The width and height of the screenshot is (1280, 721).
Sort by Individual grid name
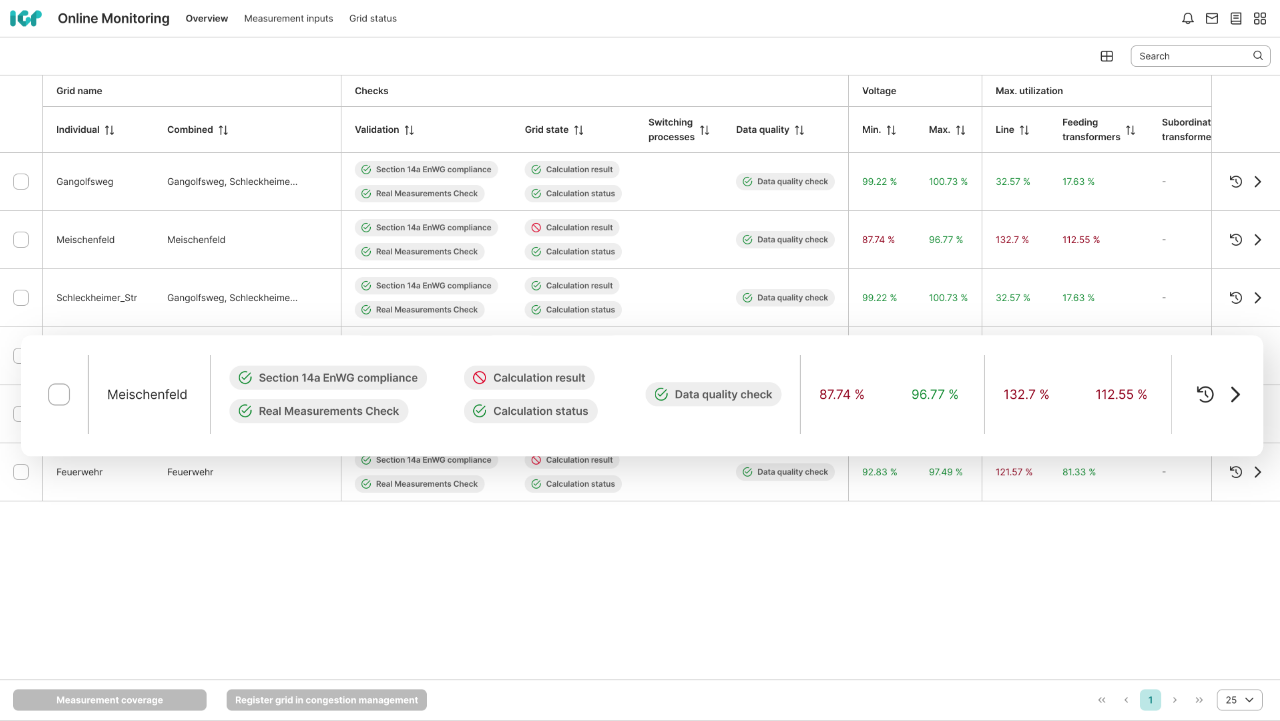tap(109, 130)
